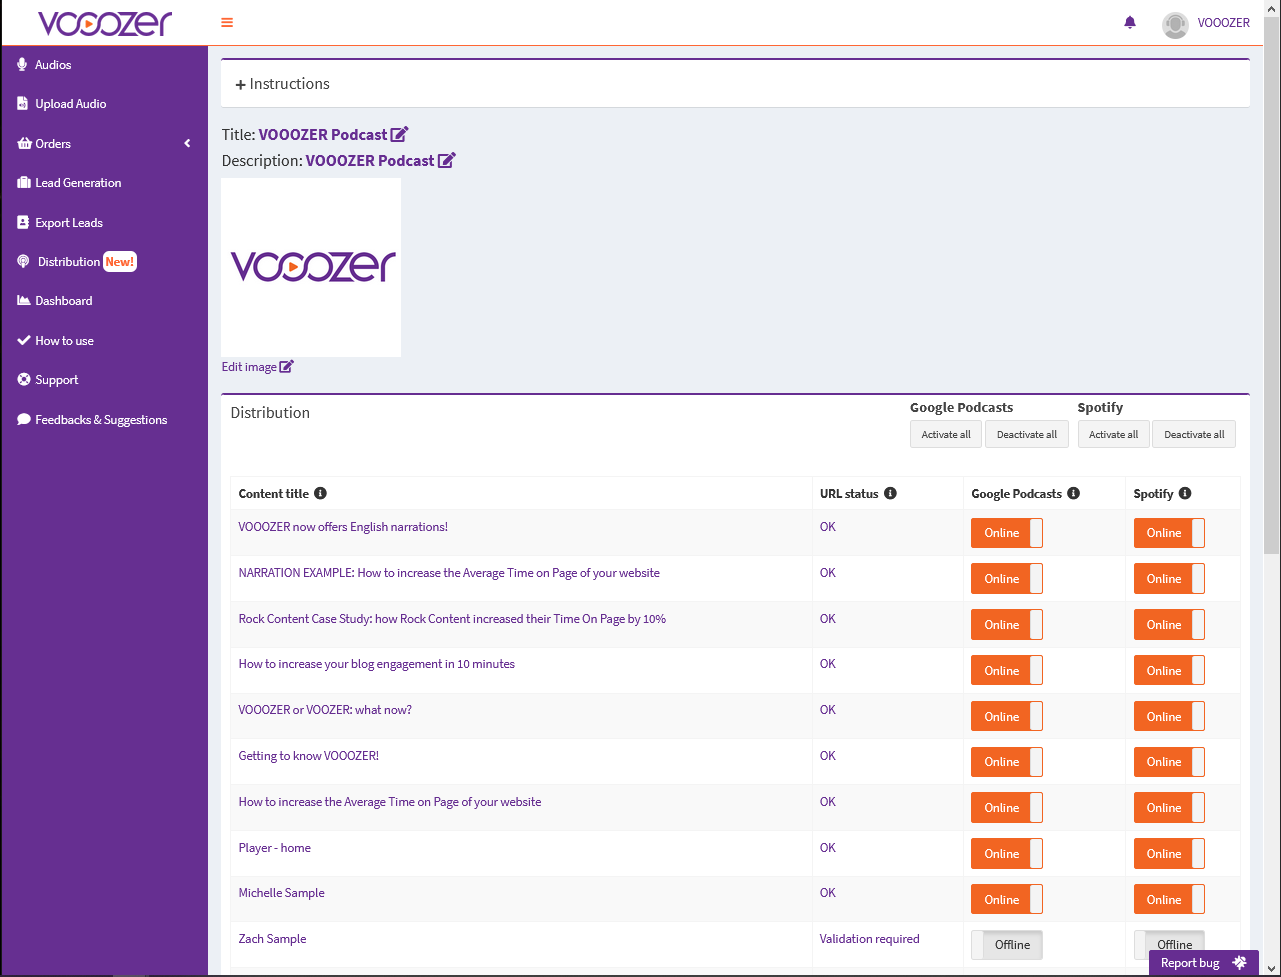Click the Export Leads icon
Image resolution: width=1281 pixels, height=977 pixels.
coord(23,223)
